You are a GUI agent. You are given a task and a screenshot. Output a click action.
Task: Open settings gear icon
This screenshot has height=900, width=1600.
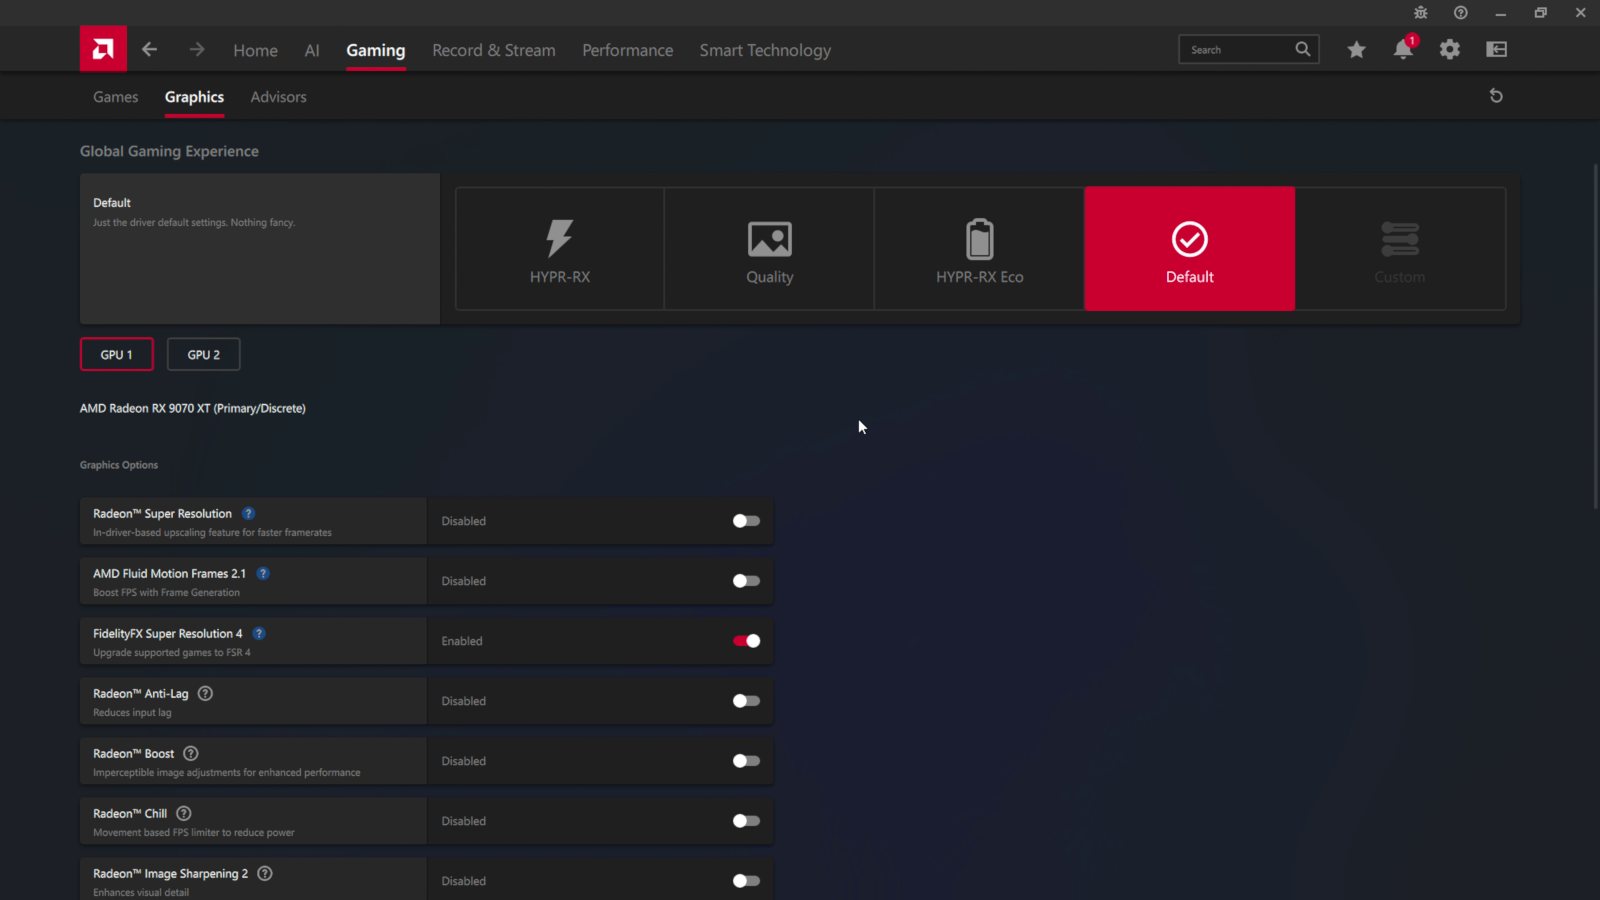point(1449,50)
